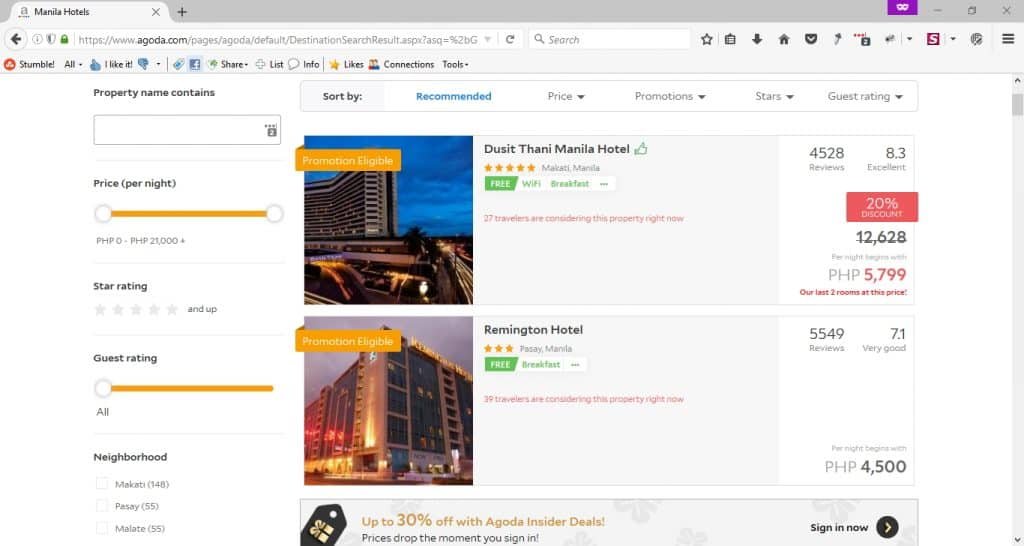Open the All dropdown in StumbleUpon toolbar
This screenshot has height=546, width=1024.
[x=73, y=64]
